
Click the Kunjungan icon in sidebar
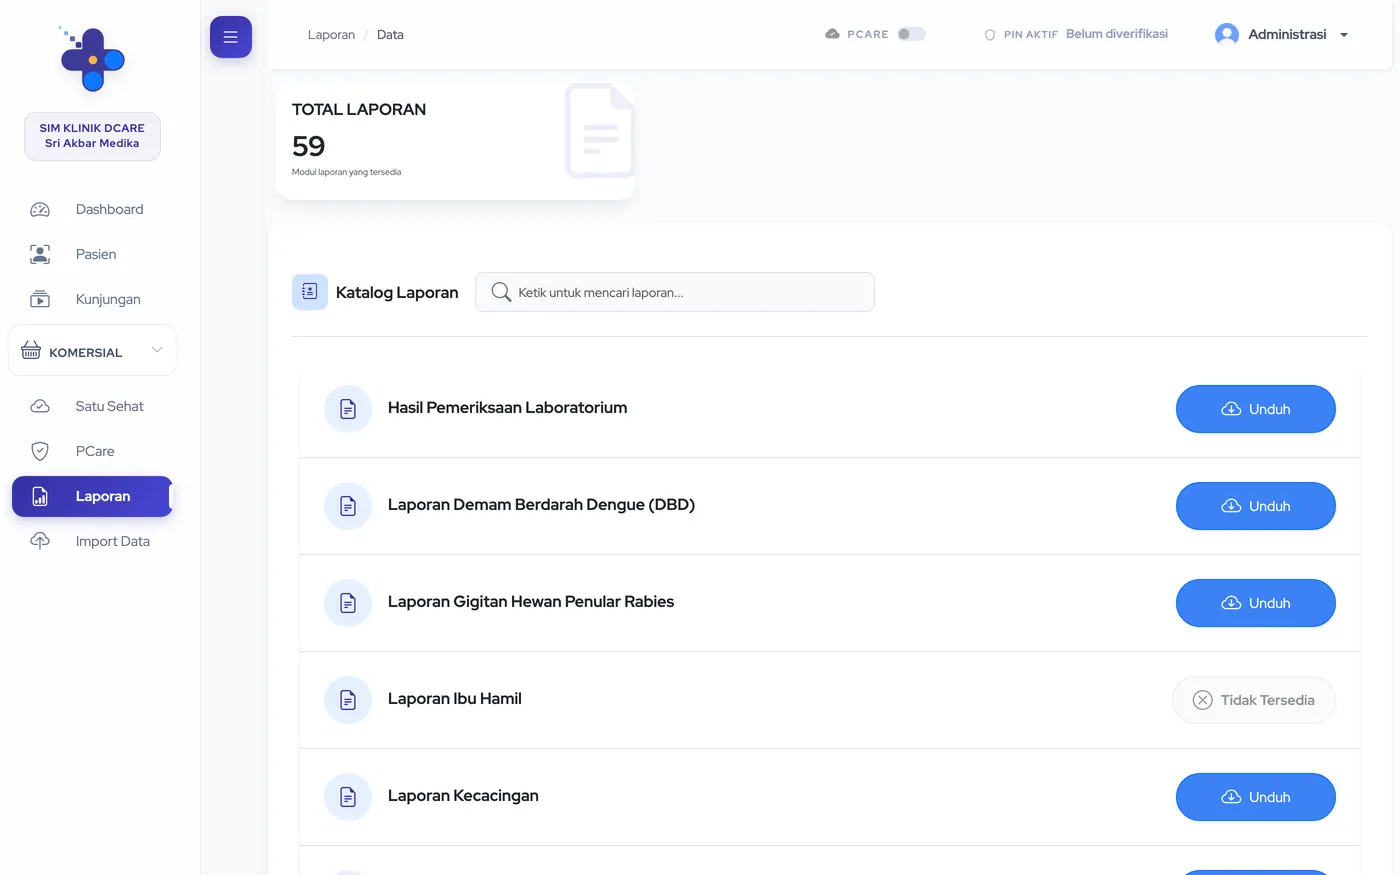(40, 300)
